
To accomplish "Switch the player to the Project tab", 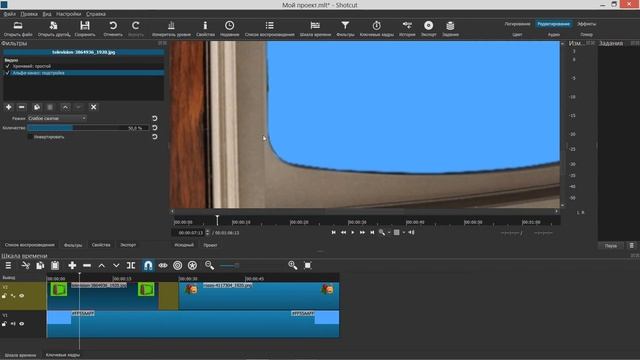I will tap(210, 245).
